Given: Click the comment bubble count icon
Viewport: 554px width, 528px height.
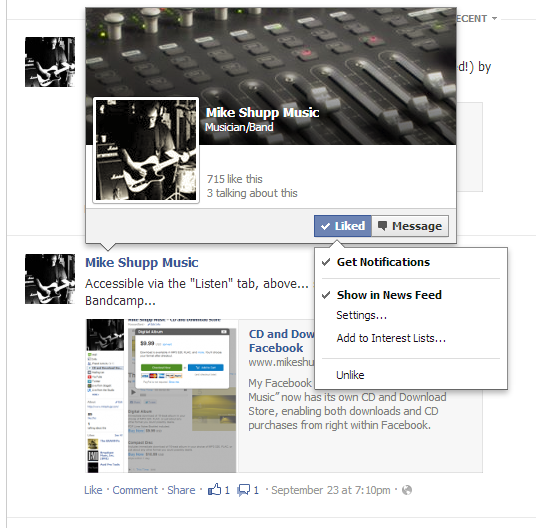Looking at the screenshot, I should click(x=243, y=490).
